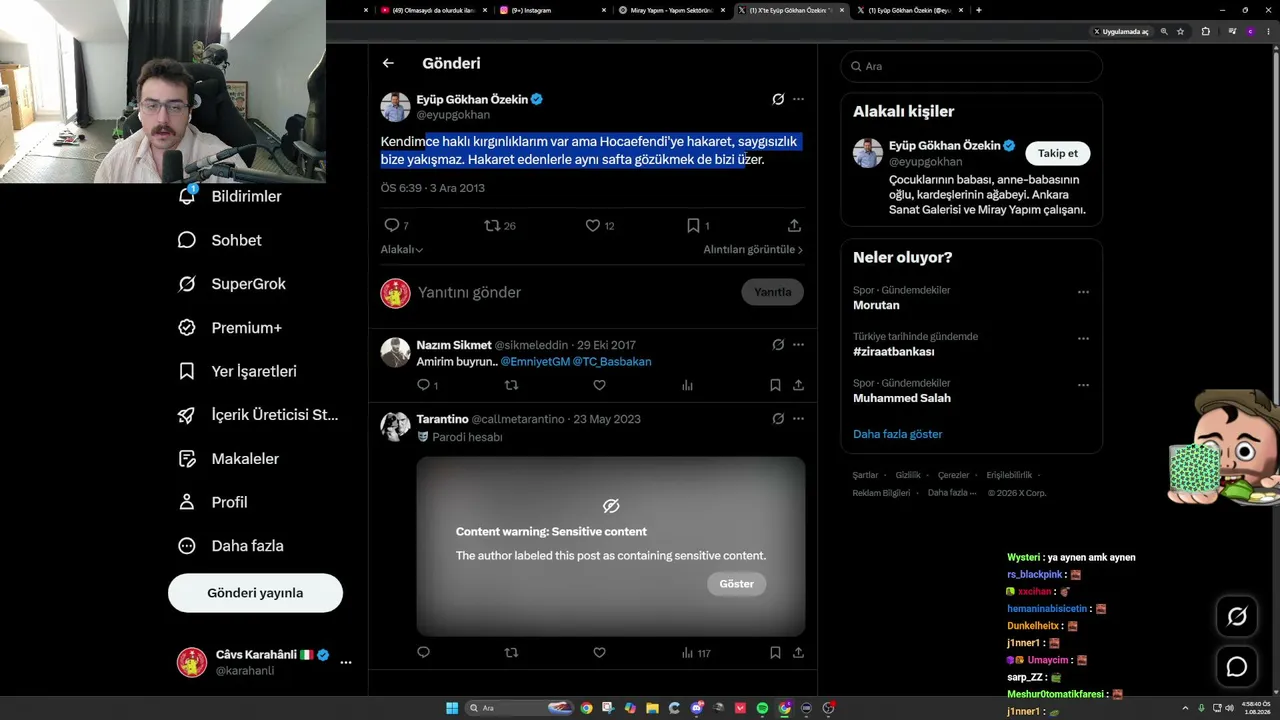Open more options for Muhammed Salah trend
The width and height of the screenshot is (1280, 720).
coord(1083,385)
